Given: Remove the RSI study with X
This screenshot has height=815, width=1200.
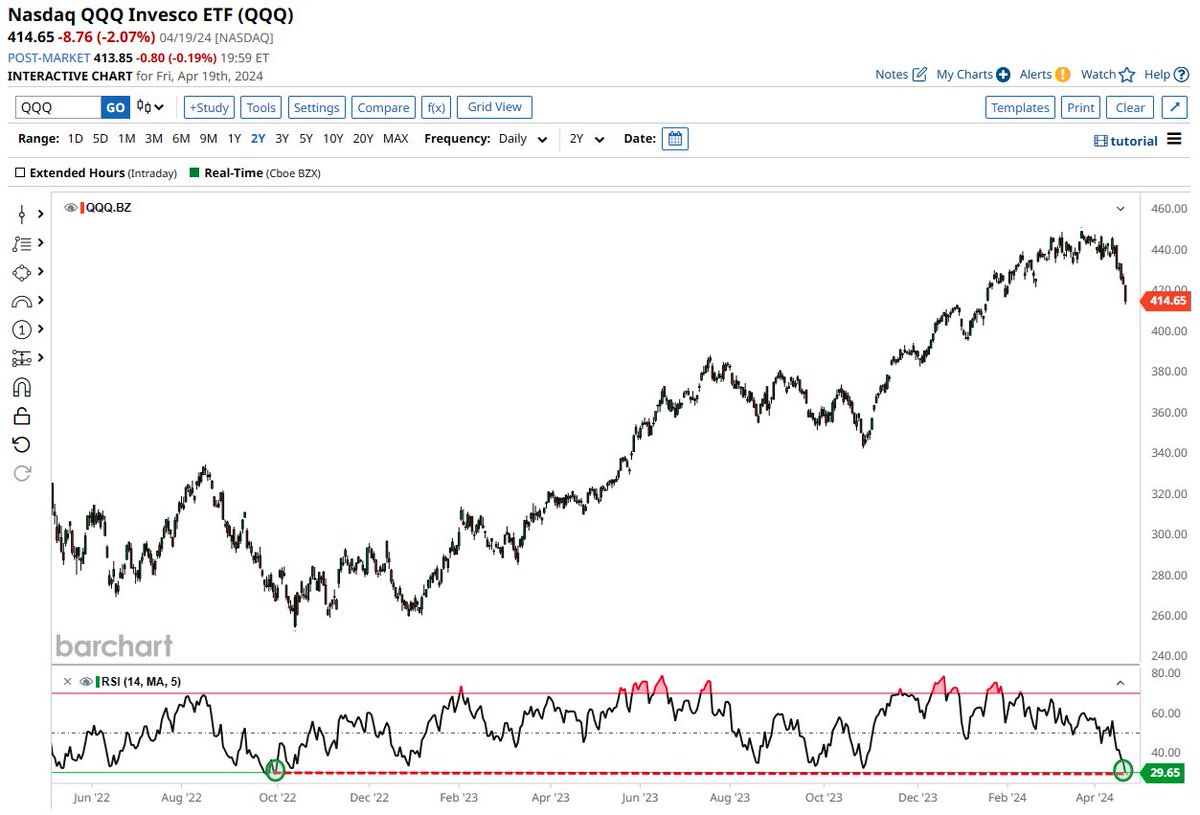Looking at the screenshot, I should 67,681.
